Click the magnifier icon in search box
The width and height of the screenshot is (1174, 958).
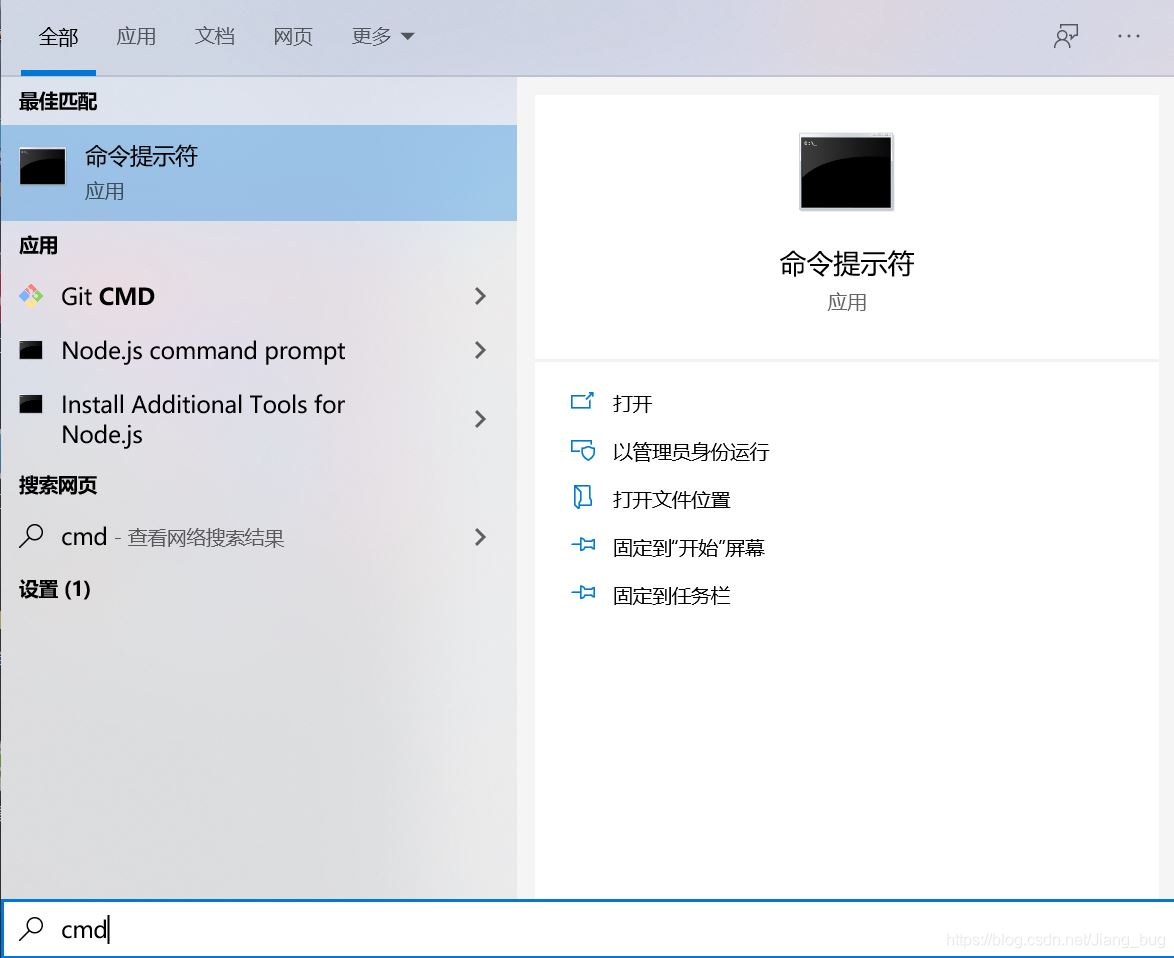tap(32, 930)
